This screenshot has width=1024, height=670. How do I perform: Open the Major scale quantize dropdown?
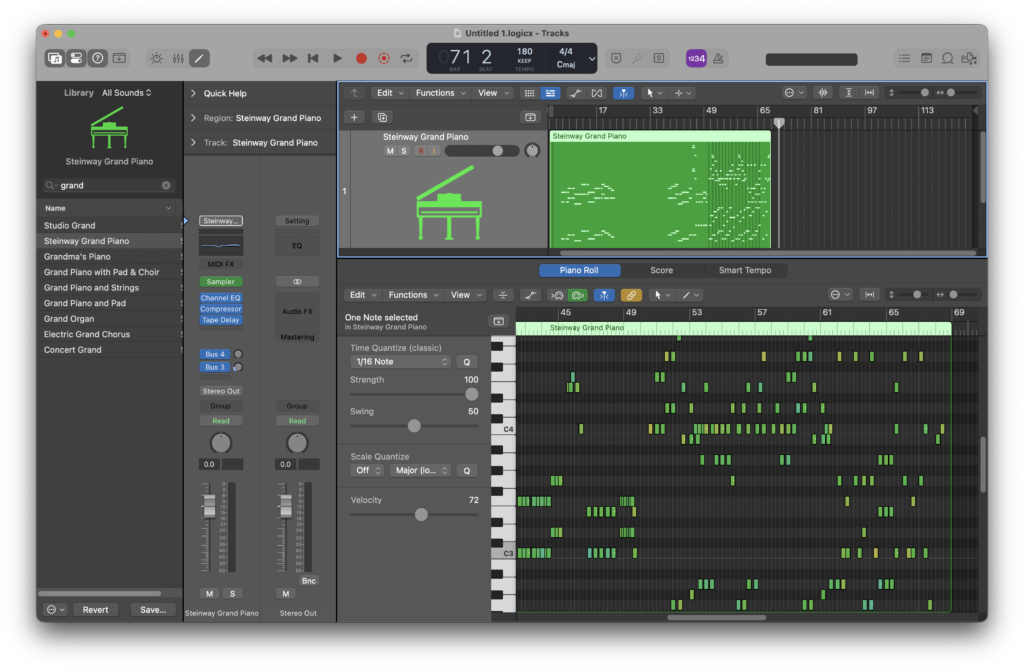point(421,470)
